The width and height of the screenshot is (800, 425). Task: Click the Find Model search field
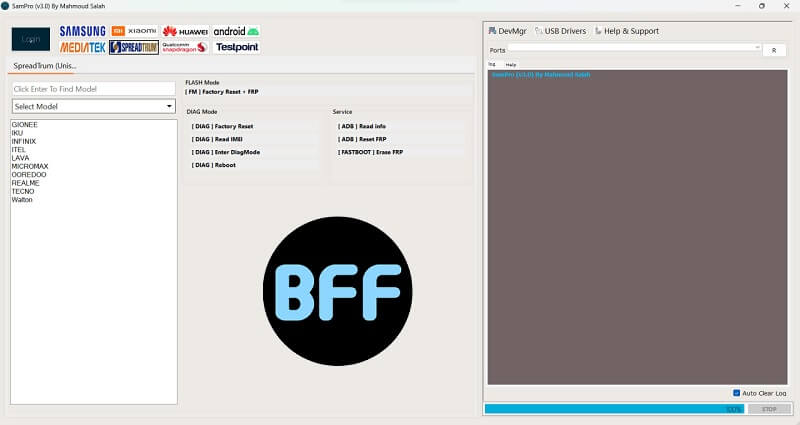[x=94, y=89]
